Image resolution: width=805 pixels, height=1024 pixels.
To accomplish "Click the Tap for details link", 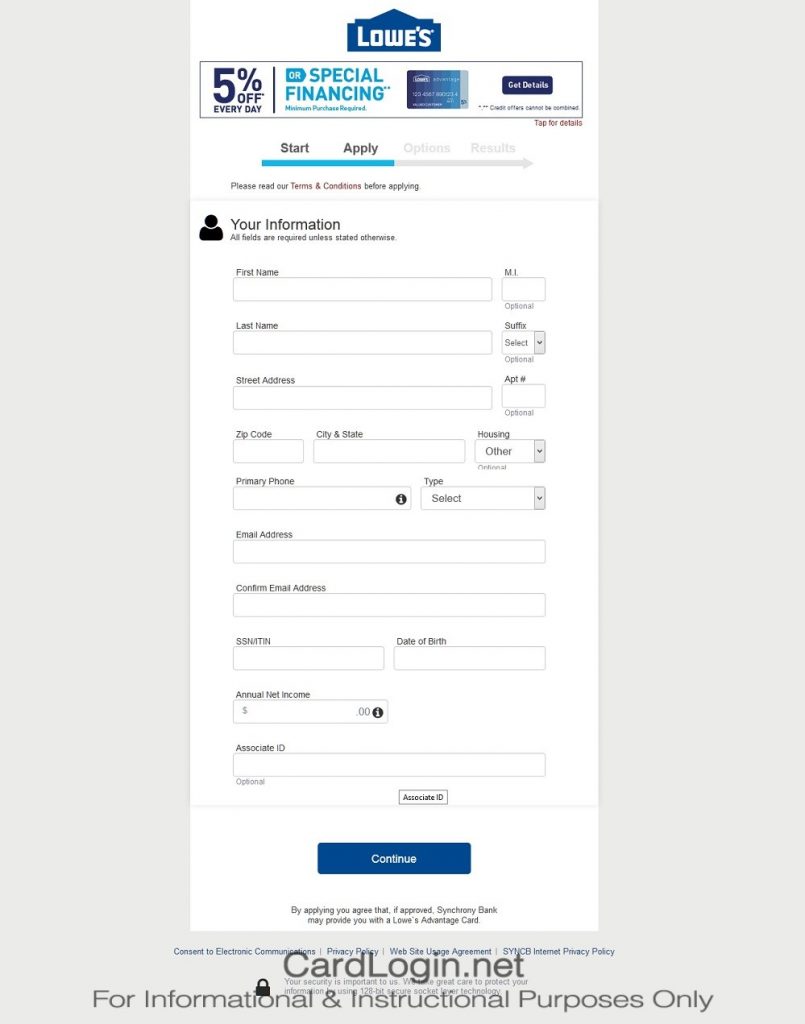I will pyautogui.click(x=558, y=123).
